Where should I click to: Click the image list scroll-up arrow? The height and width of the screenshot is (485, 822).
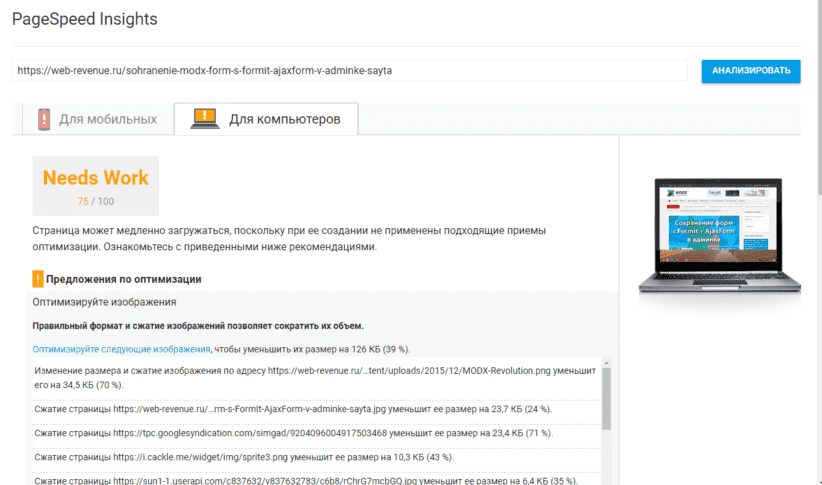[606, 363]
